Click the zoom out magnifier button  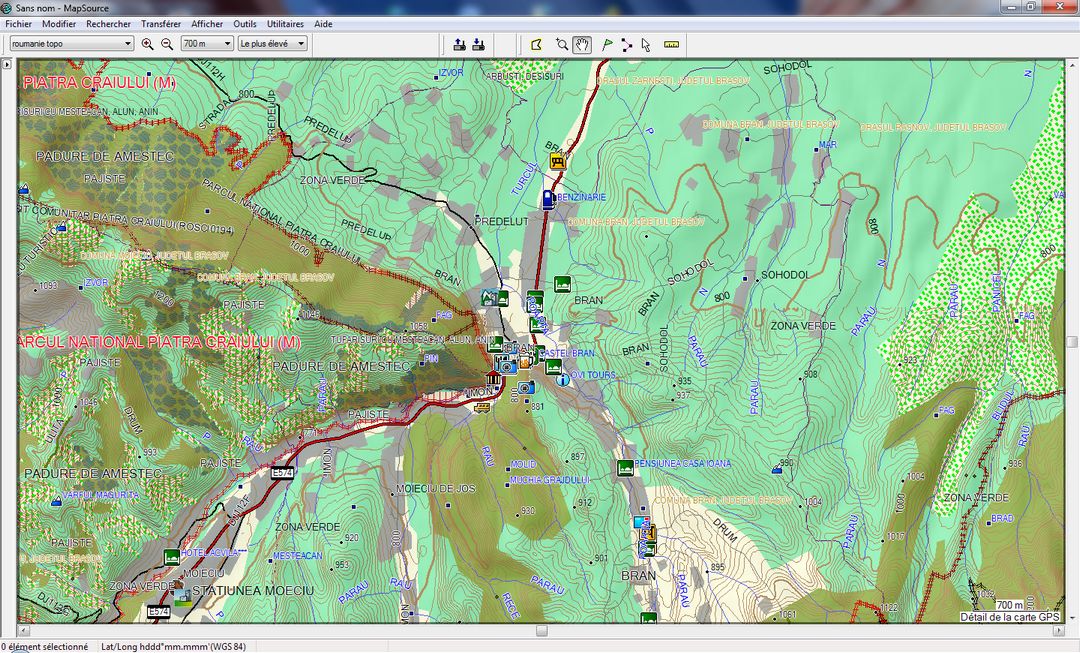(x=167, y=44)
